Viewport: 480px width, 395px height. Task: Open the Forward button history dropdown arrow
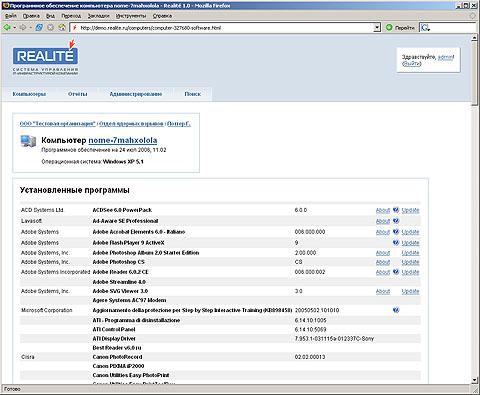coord(30,28)
